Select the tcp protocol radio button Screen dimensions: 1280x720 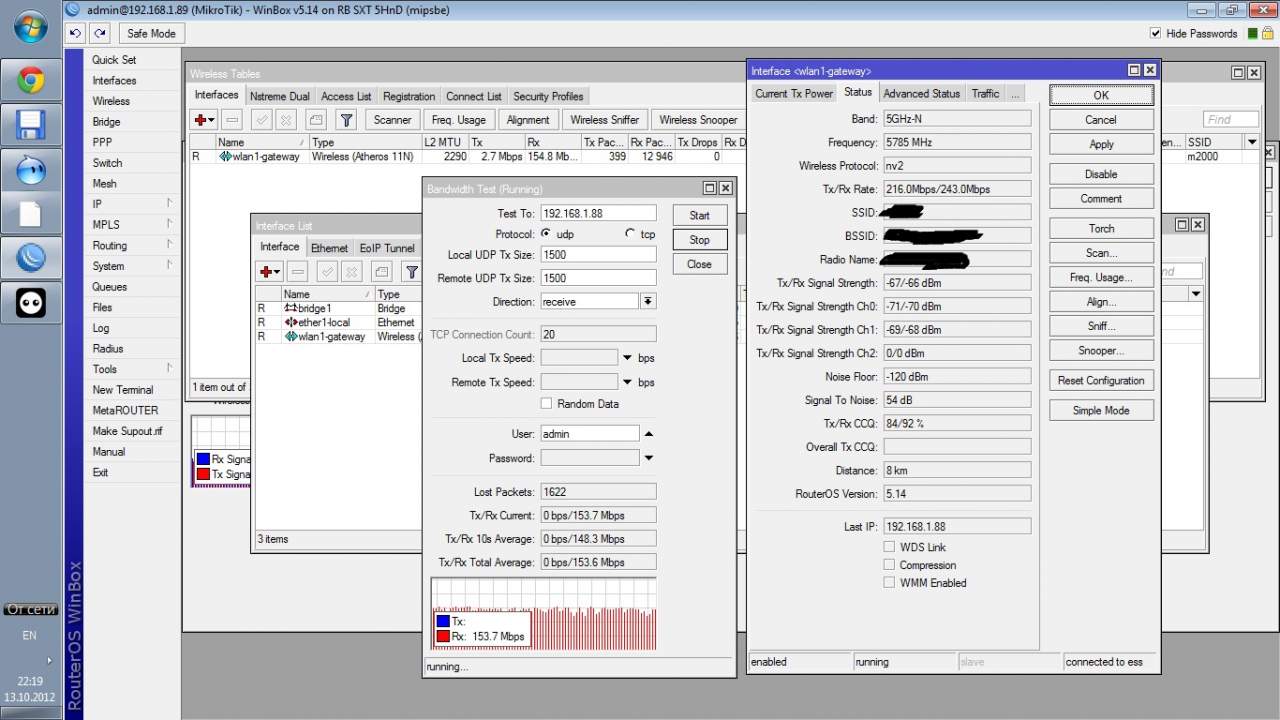630,234
